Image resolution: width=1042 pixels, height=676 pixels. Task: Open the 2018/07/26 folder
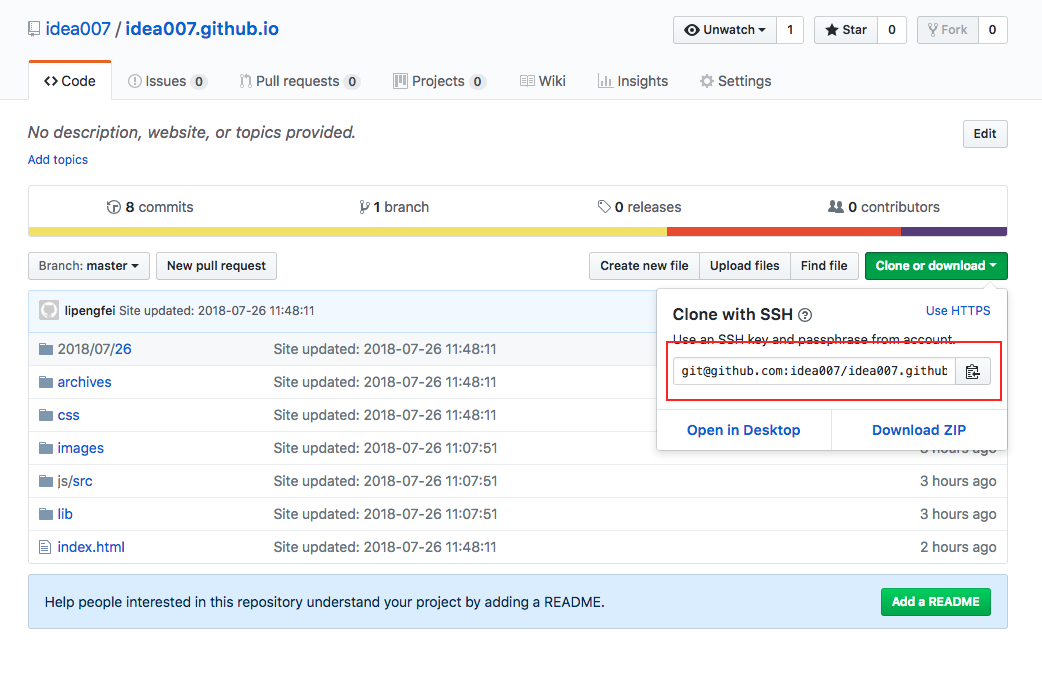(x=94, y=349)
